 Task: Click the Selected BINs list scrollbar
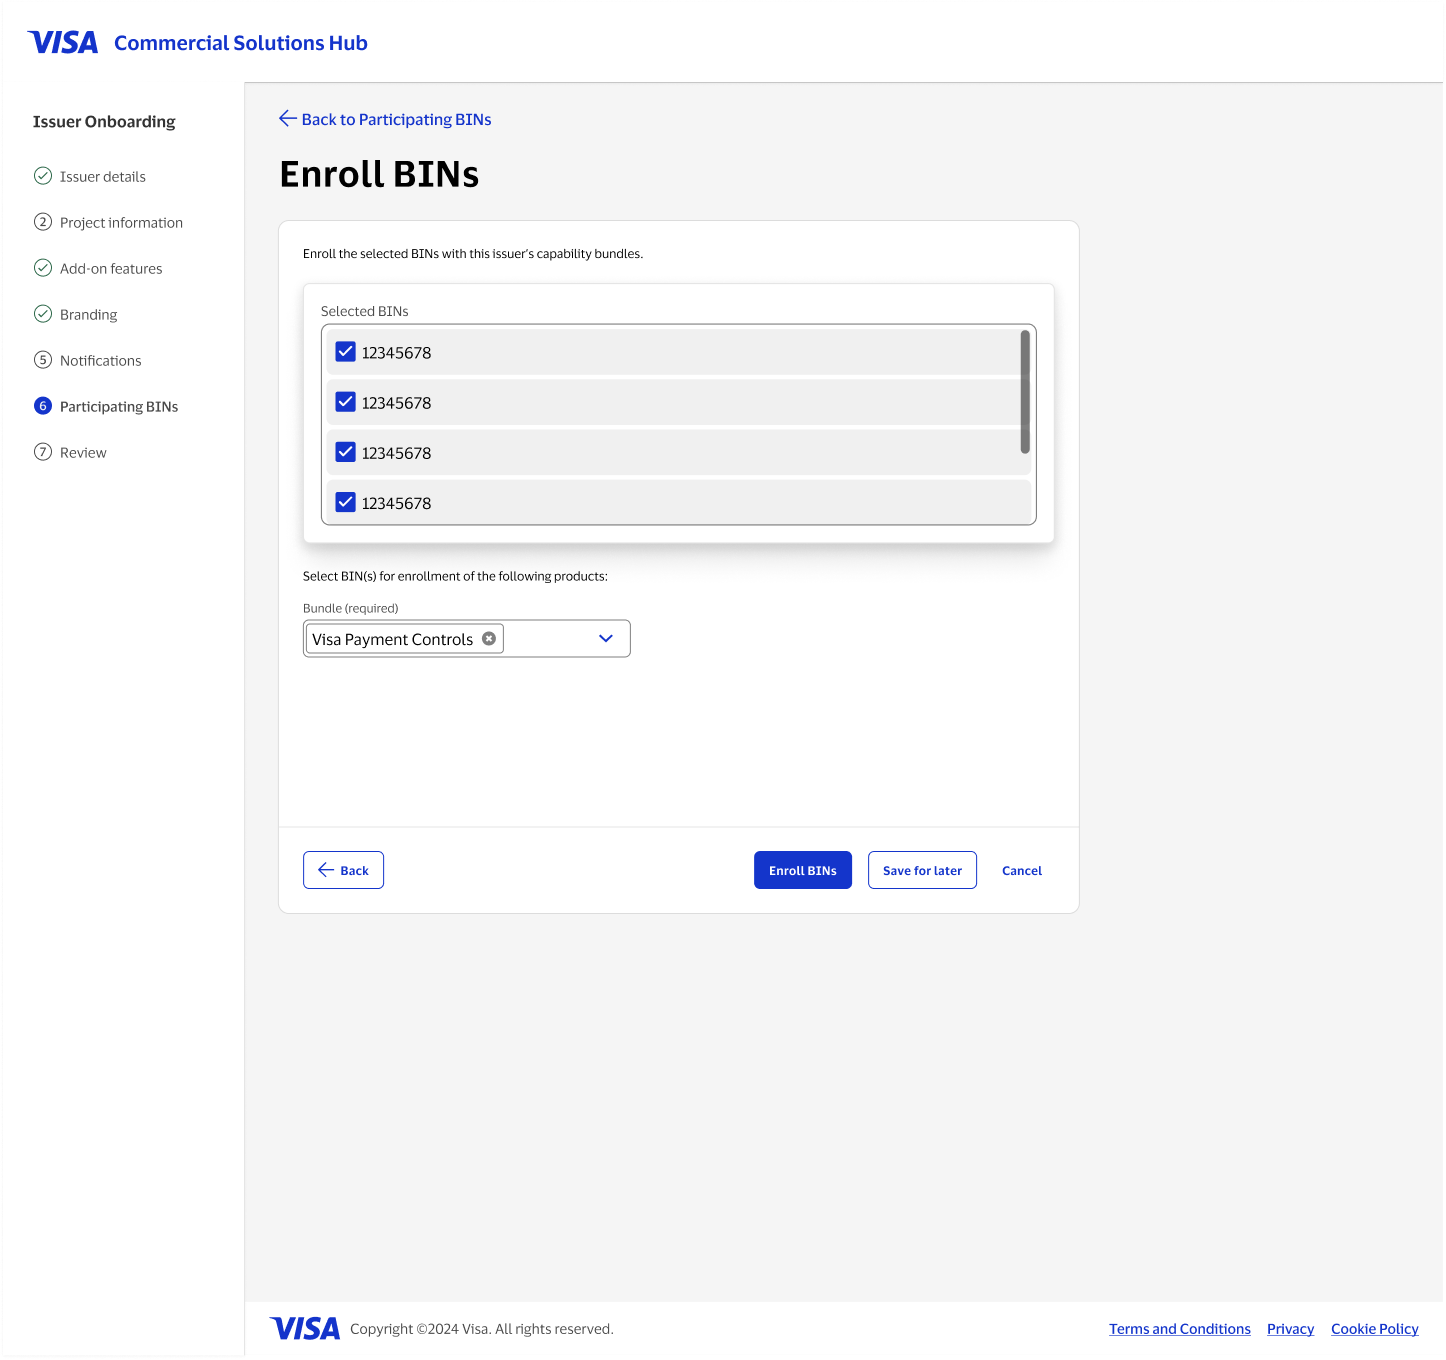(1025, 392)
